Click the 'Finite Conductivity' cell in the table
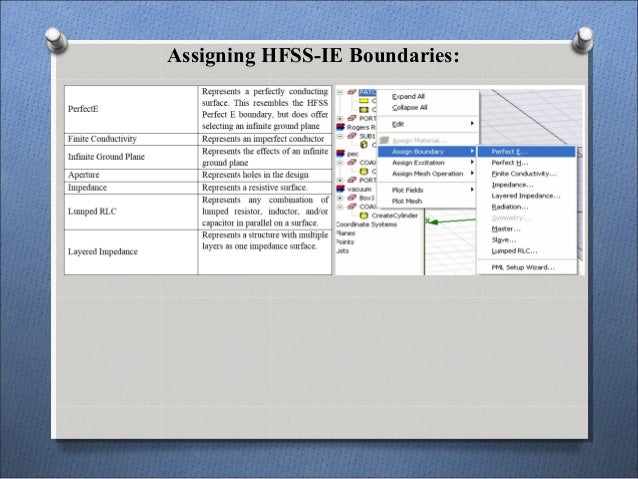638x479 pixels. pos(131,139)
